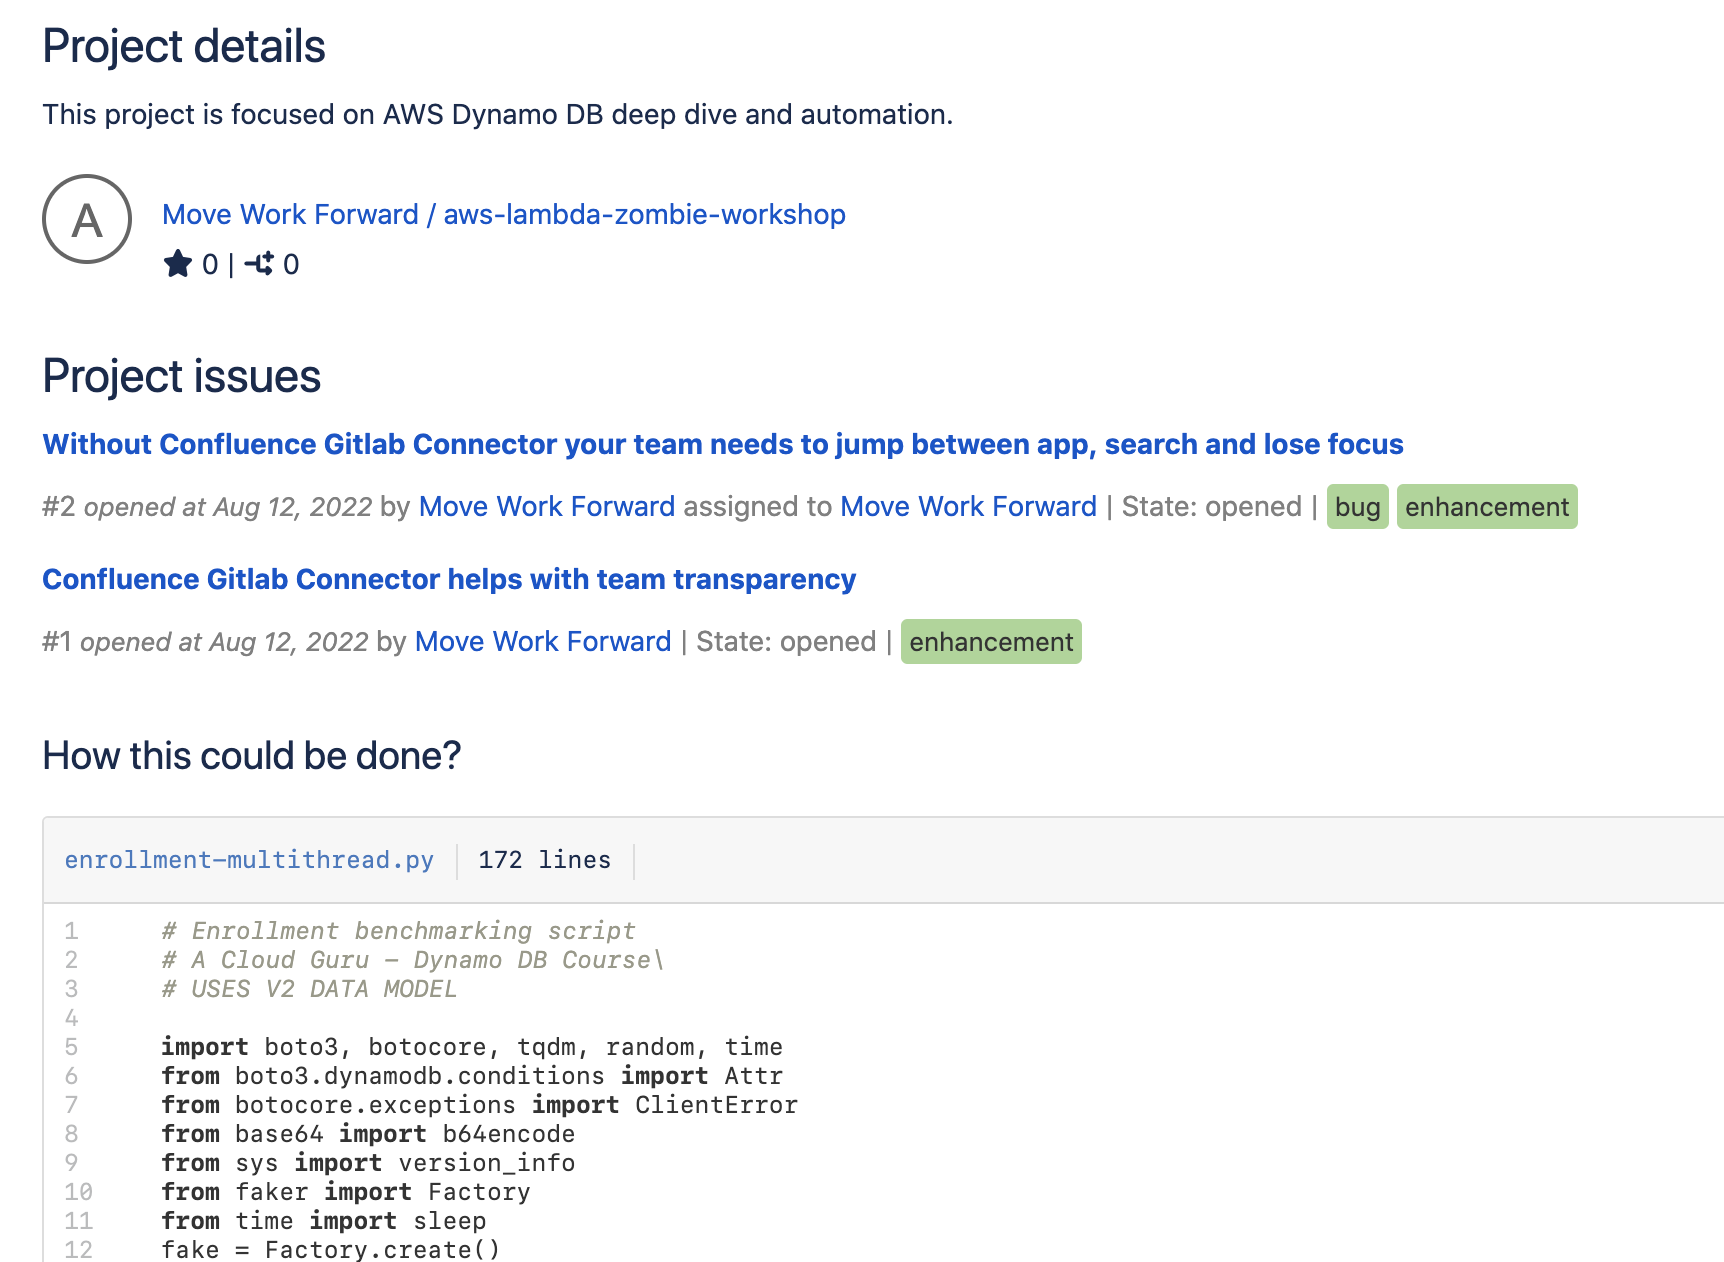Open the enrollment-multithread.py file link
Screen dimensions: 1724x1262
click(x=249, y=859)
